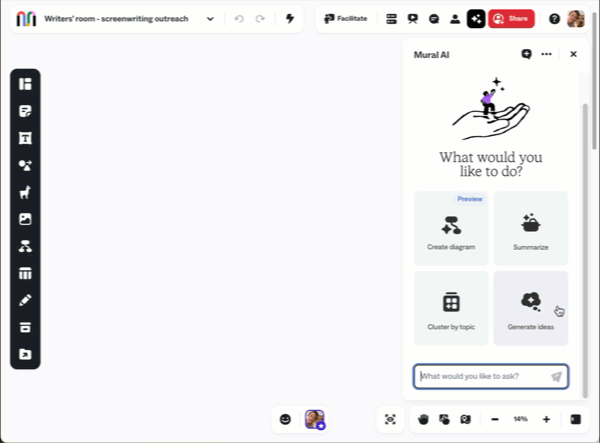Open the templates tool in left sidebar

pyautogui.click(x=25, y=84)
